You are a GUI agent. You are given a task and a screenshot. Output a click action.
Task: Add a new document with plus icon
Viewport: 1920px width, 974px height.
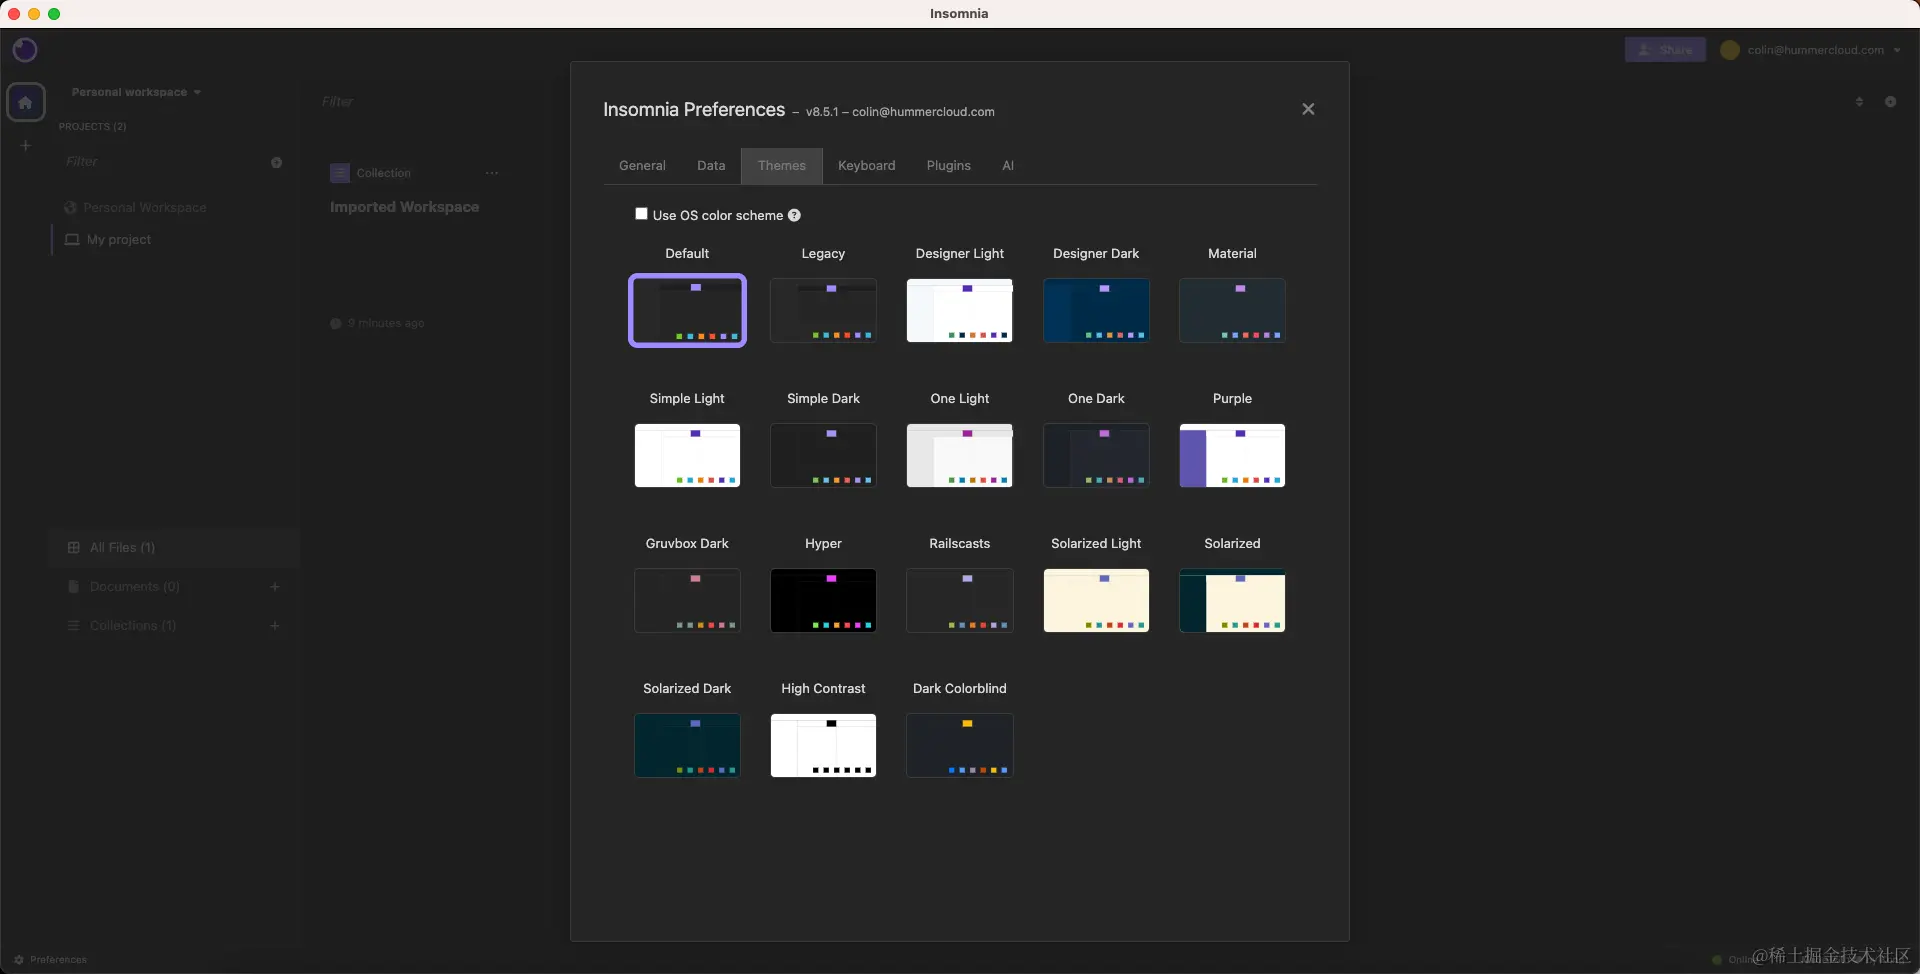[275, 587]
